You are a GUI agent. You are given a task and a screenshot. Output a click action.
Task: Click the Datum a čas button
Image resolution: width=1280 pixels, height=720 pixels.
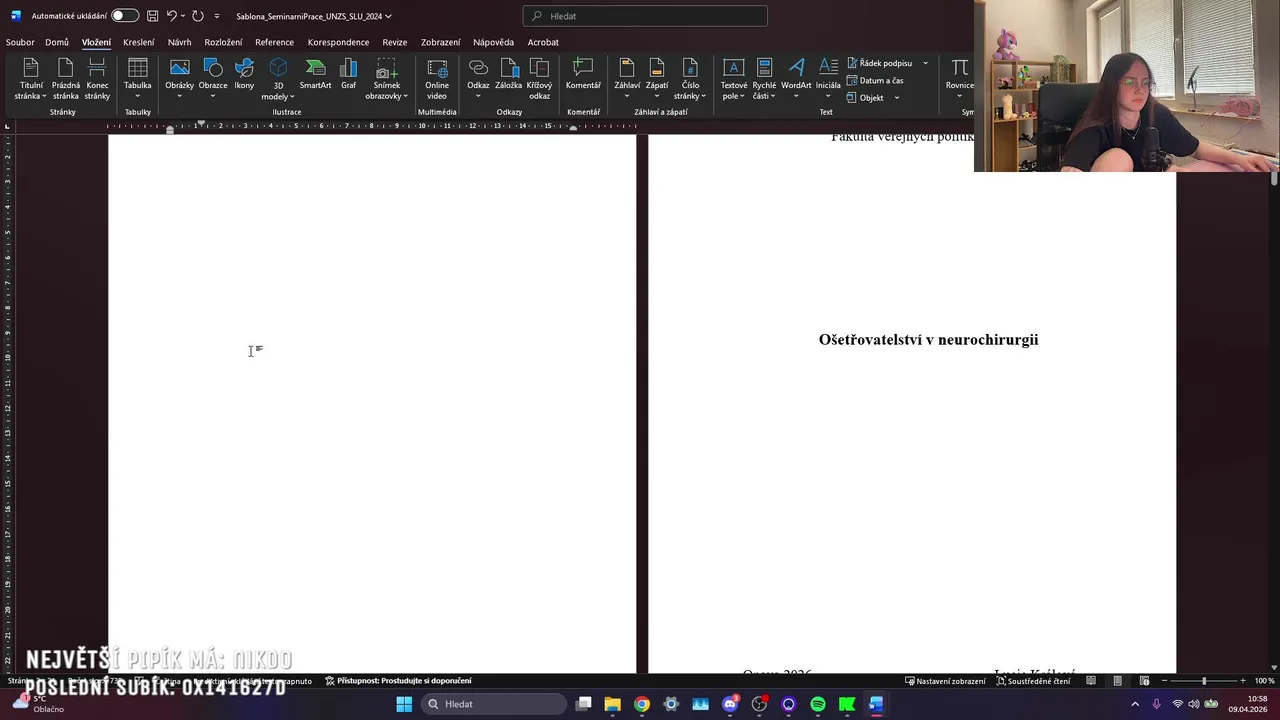875,80
